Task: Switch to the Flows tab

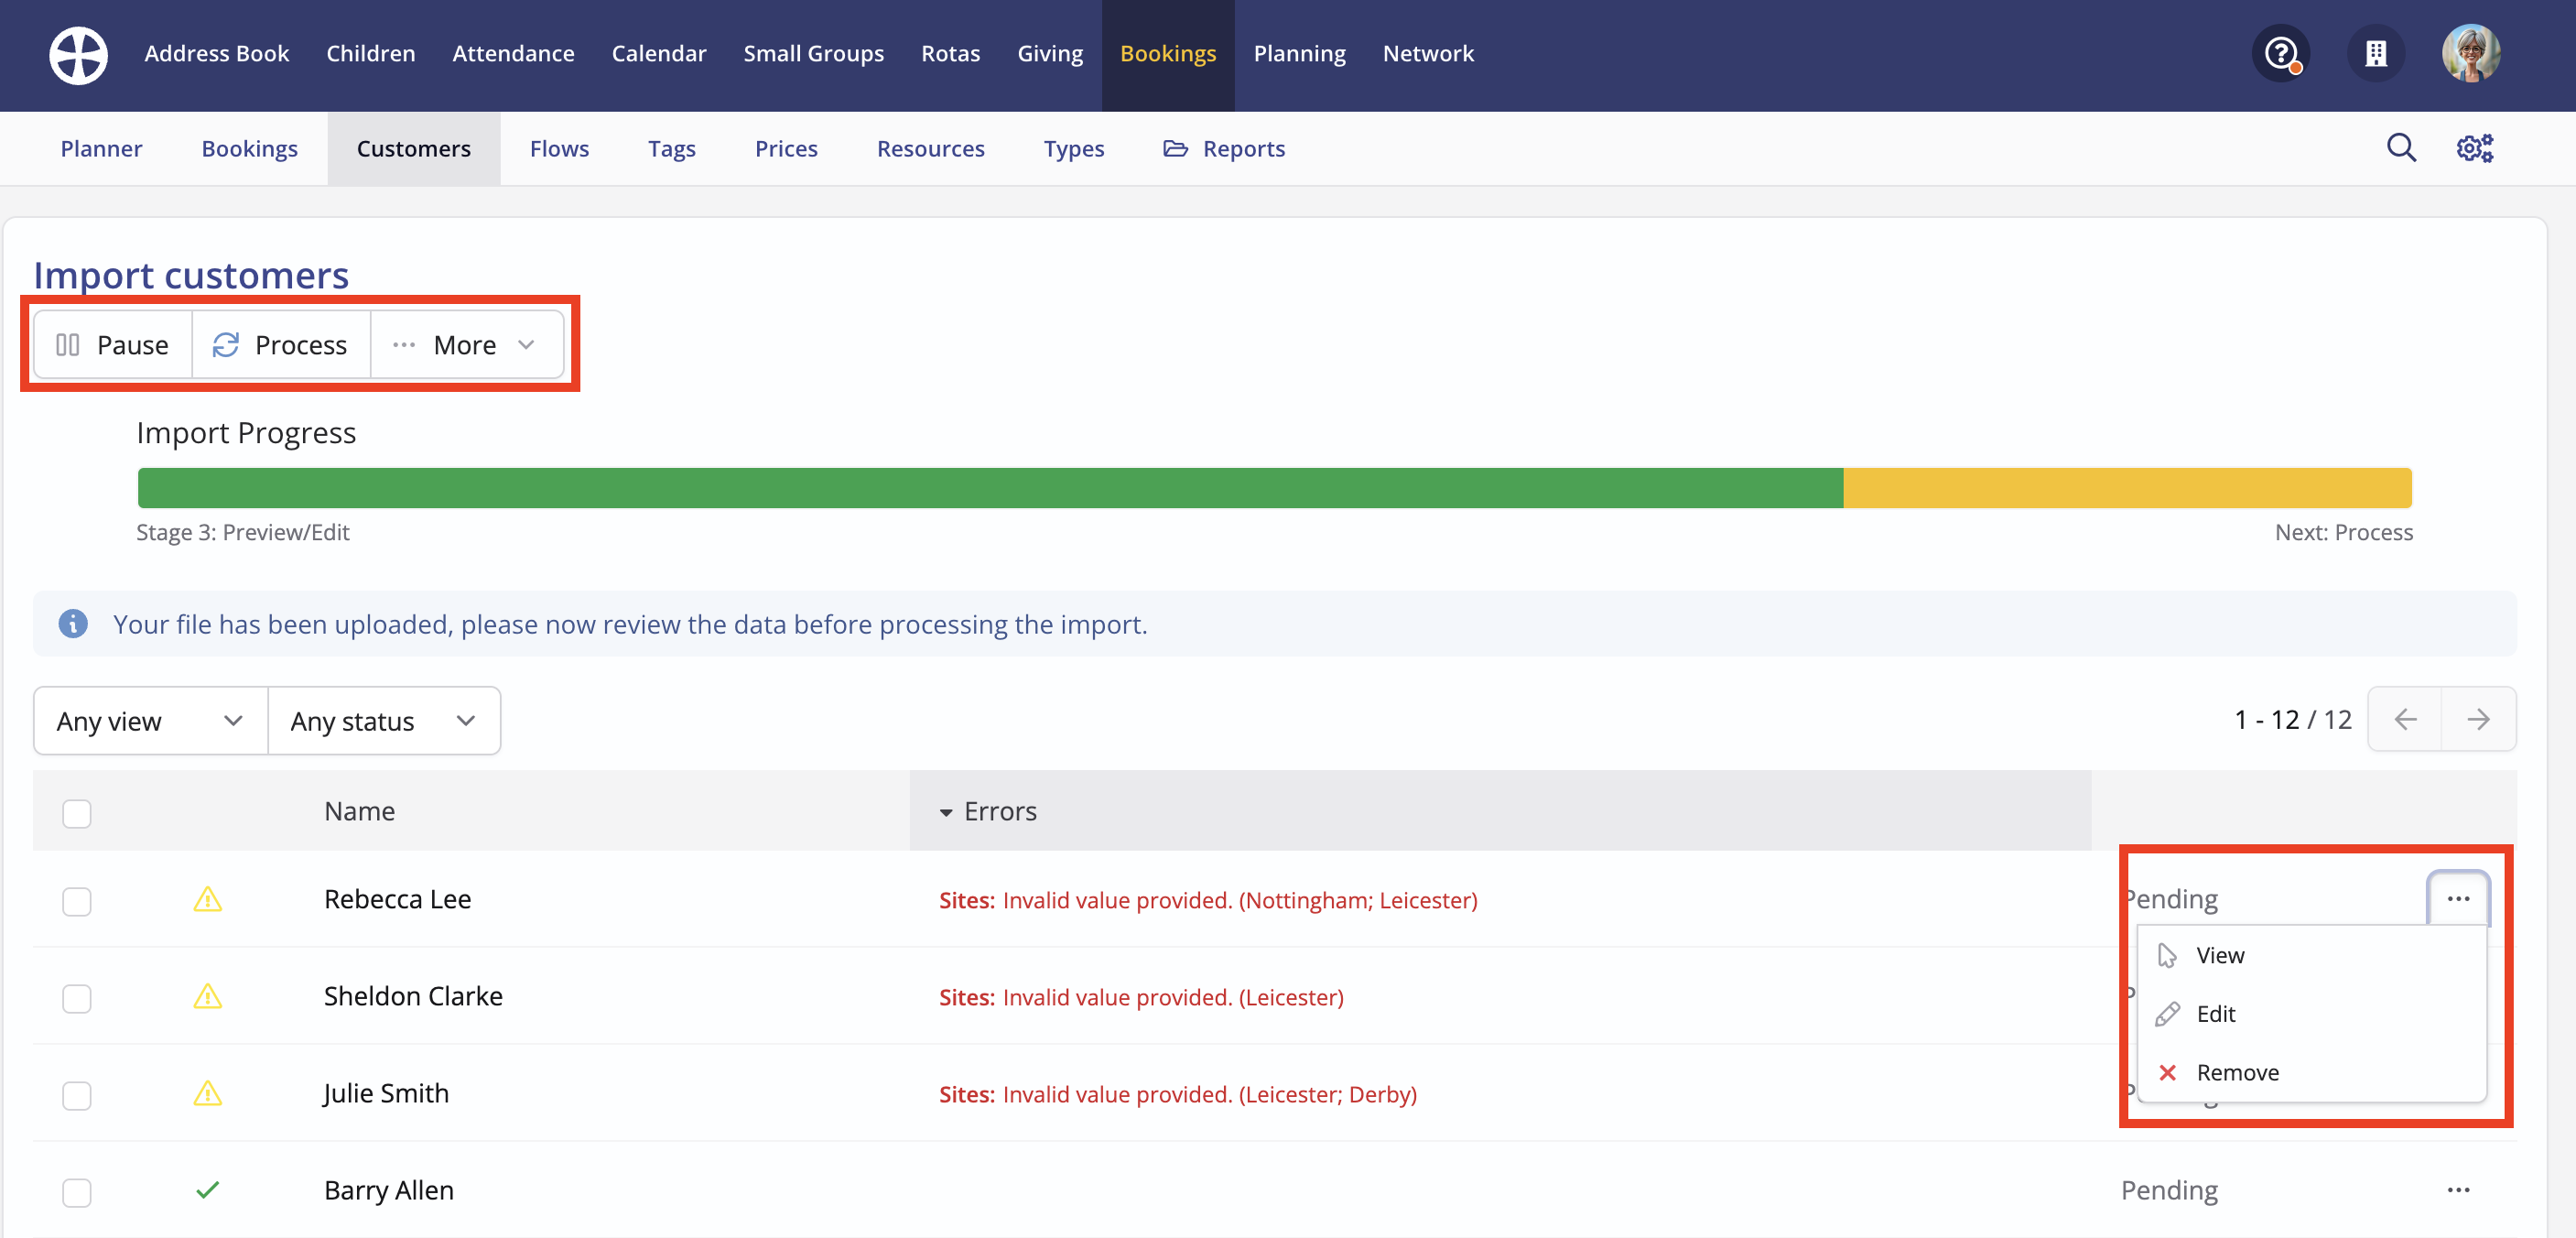Action: coord(559,148)
